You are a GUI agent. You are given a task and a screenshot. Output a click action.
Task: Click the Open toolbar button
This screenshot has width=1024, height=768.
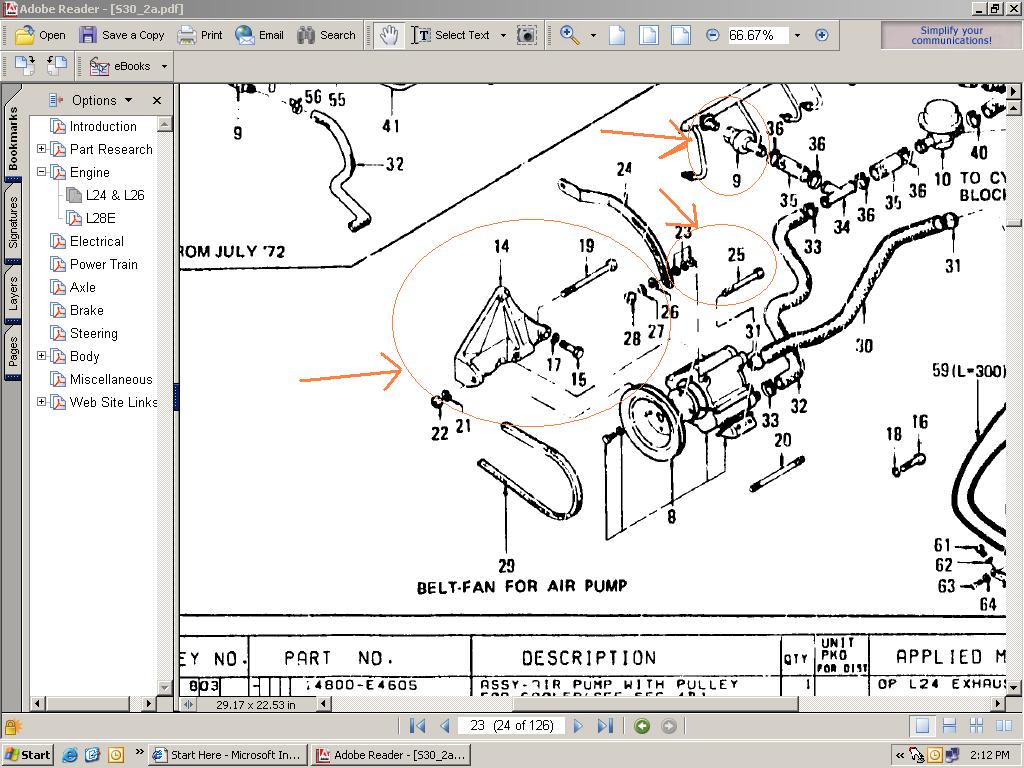point(39,35)
